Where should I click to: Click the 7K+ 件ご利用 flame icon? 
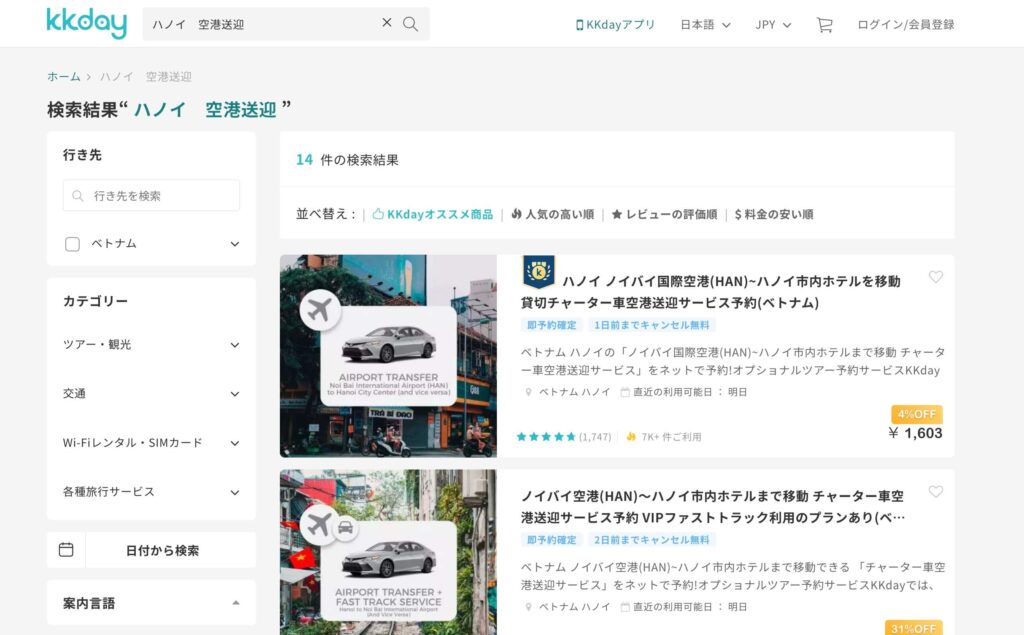[x=631, y=437]
